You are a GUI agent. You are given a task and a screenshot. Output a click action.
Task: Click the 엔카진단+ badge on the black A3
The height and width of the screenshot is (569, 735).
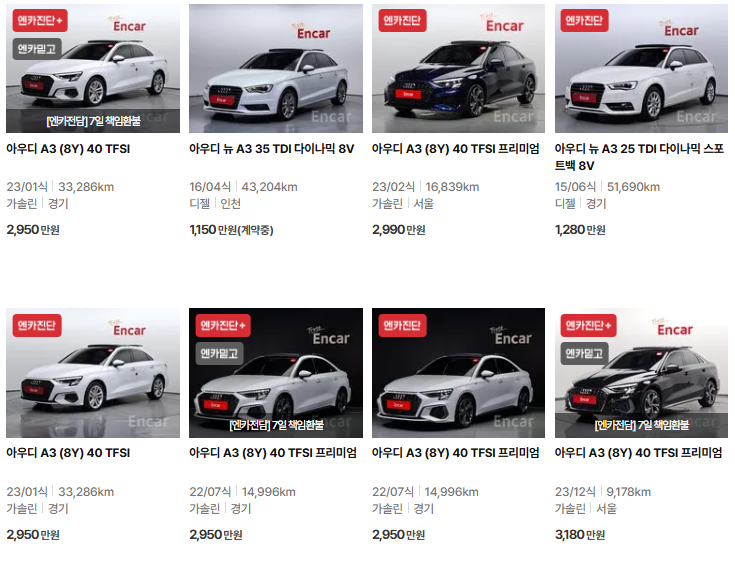tap(588, 325)
